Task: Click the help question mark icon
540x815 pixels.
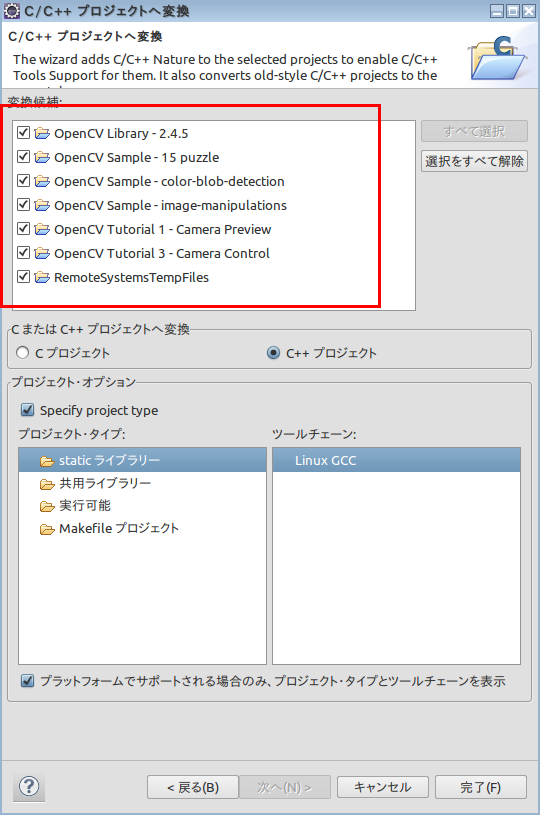Action: click(29, 786)
